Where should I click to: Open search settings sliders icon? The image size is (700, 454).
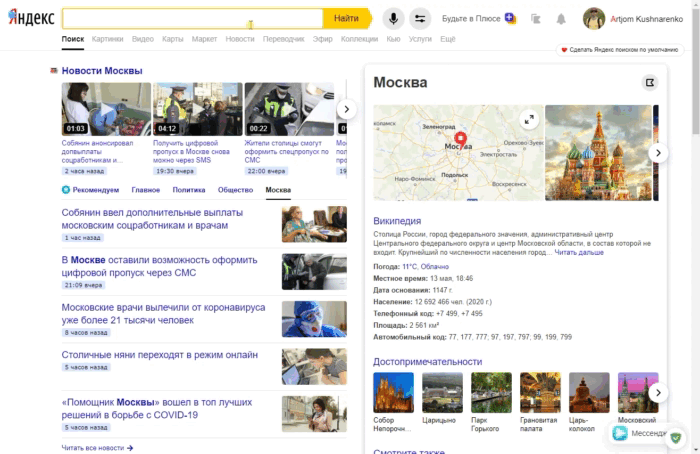420,19
